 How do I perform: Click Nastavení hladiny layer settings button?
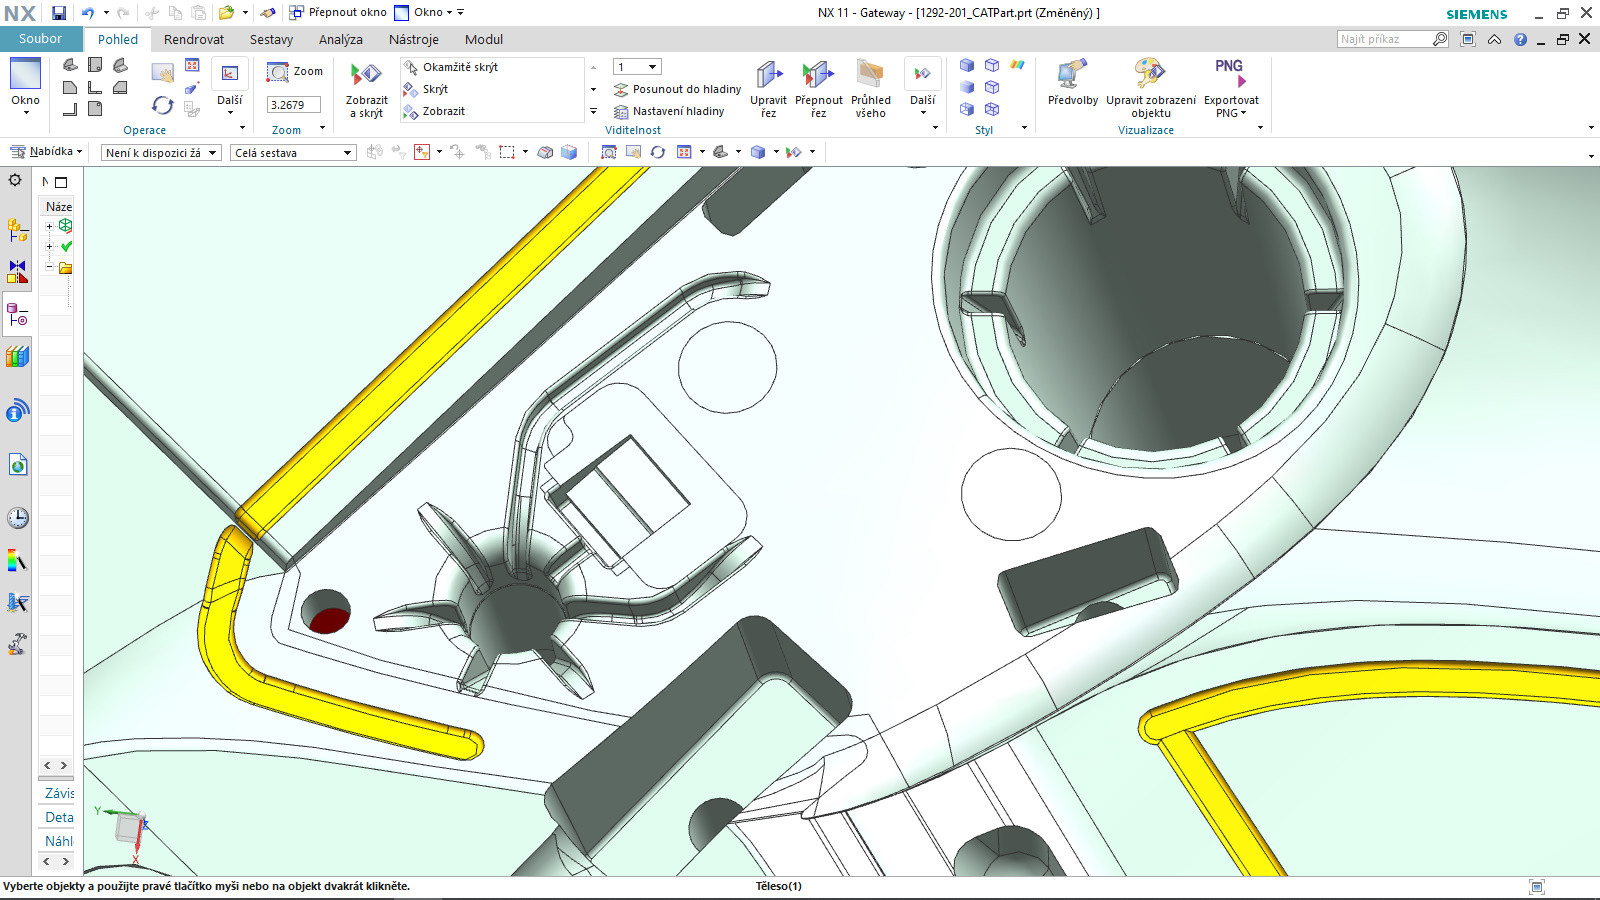click(x=669, y=111)
